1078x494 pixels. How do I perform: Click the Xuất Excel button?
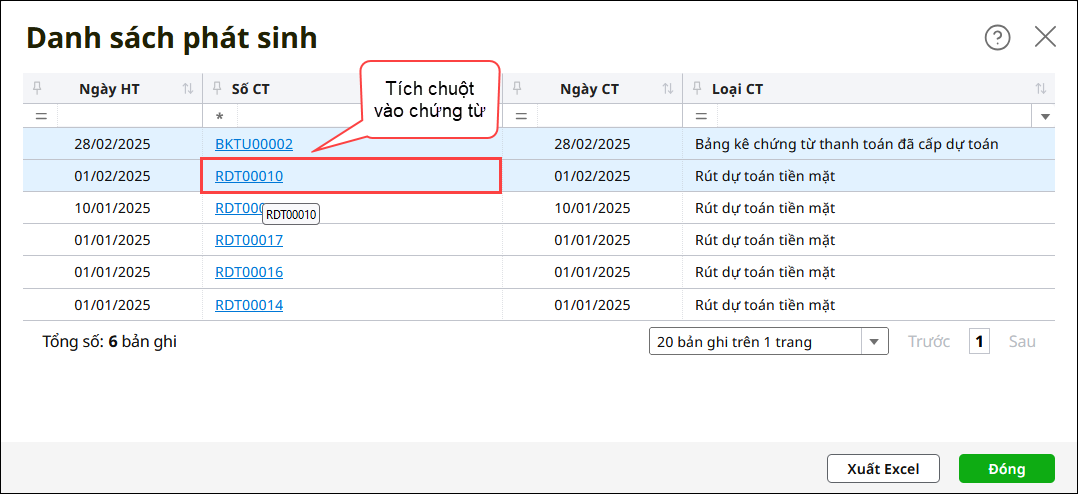(883, 469)
